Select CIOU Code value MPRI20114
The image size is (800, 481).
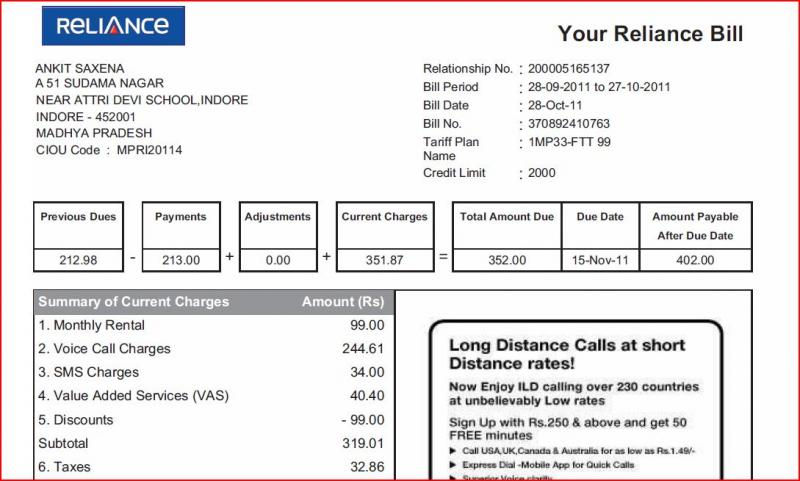[x=149, y=150]
